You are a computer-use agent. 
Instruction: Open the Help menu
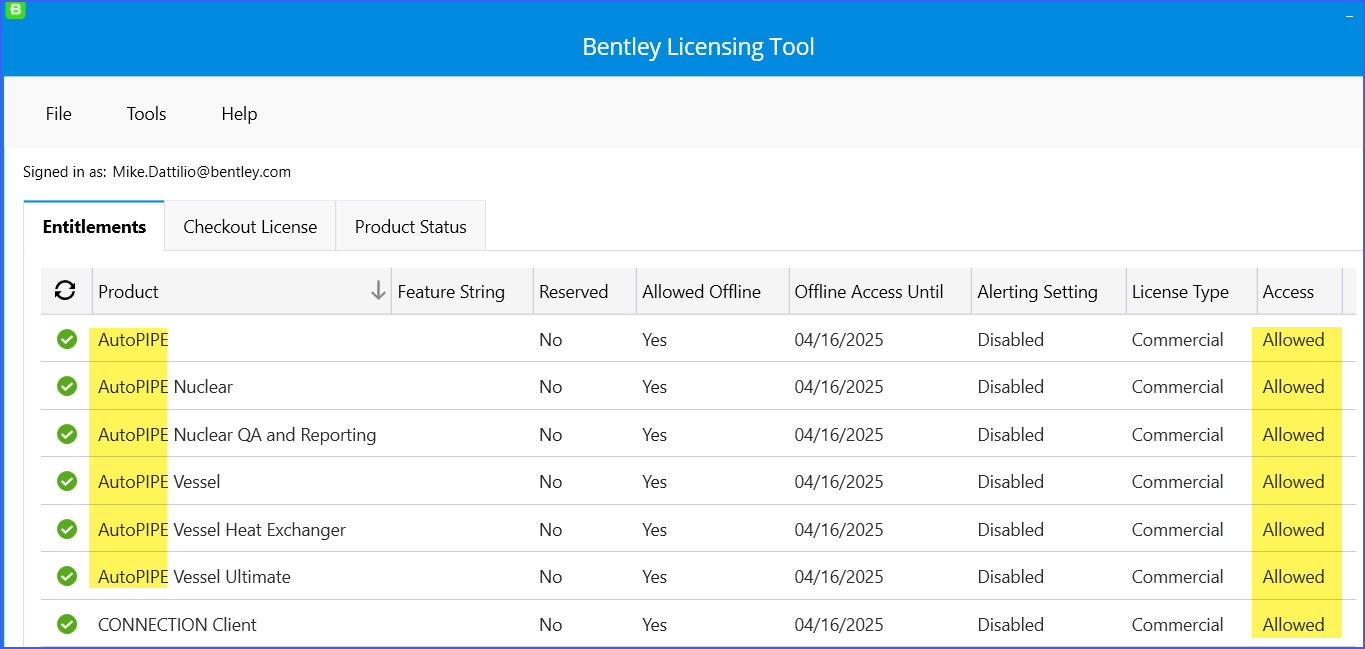tap(239, 114)
